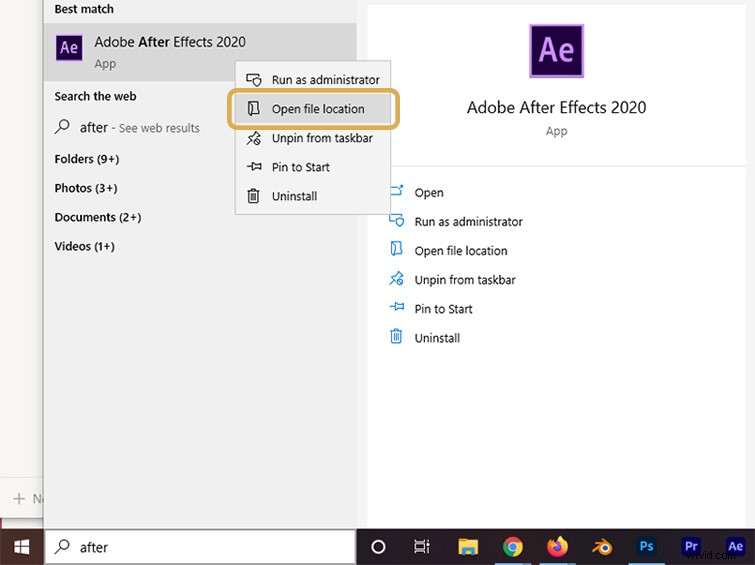755x565 pixels.
Task: Click blue shield icon in right details pane
Action: pos(396,220)
